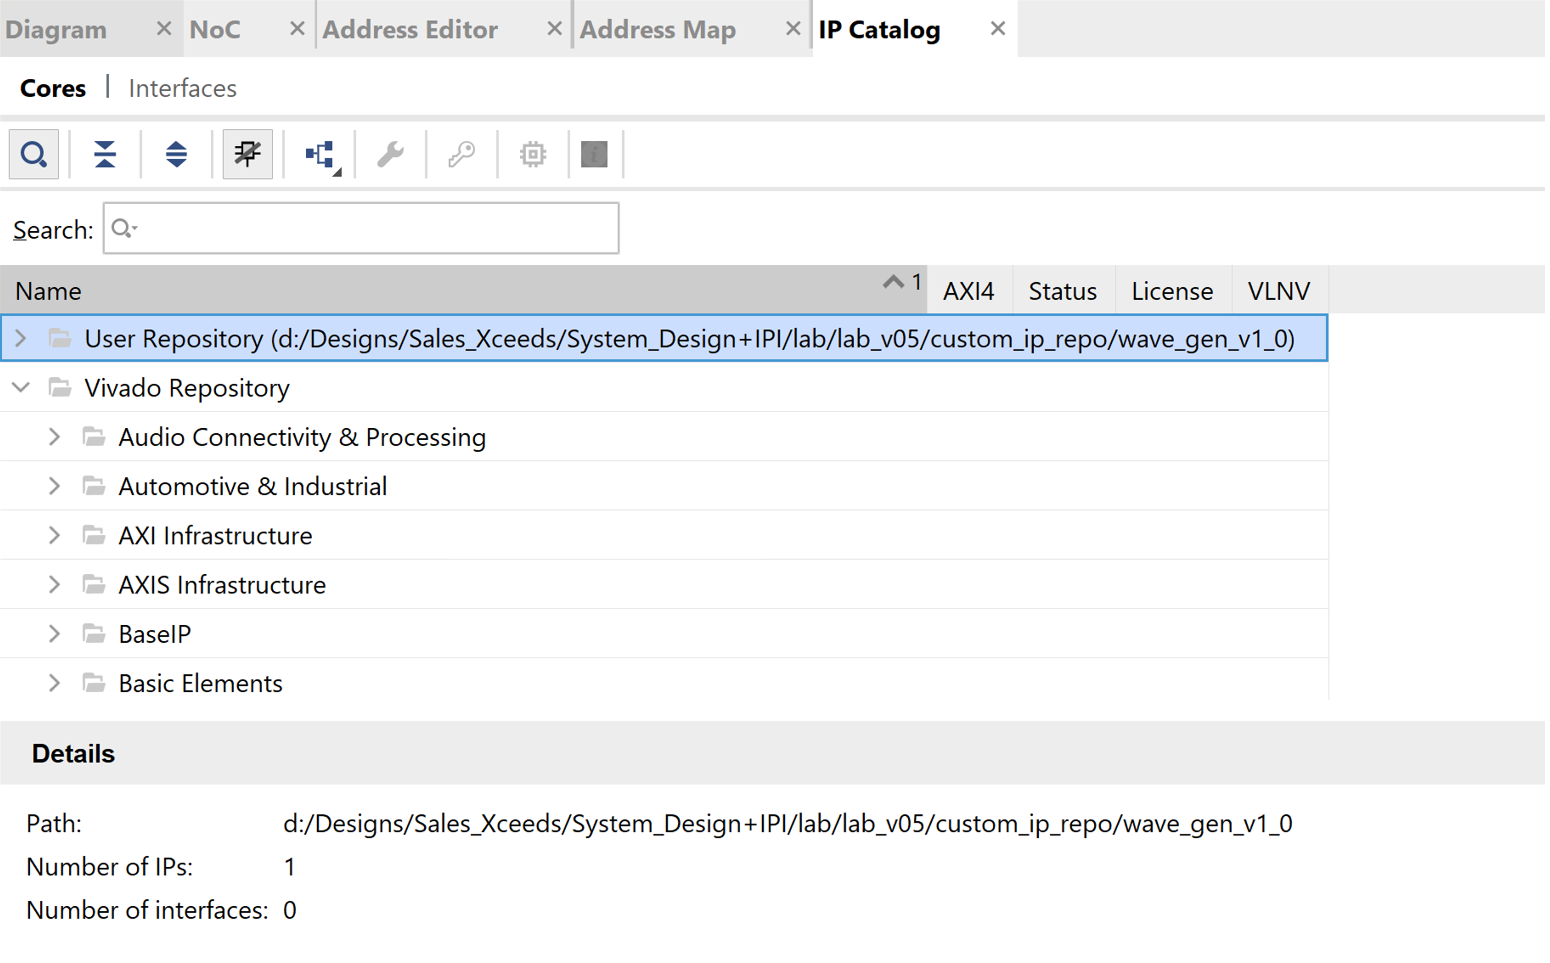Collapse the Vivado Repository node
The image size is (1550, 963).
(x=21, y=388)
